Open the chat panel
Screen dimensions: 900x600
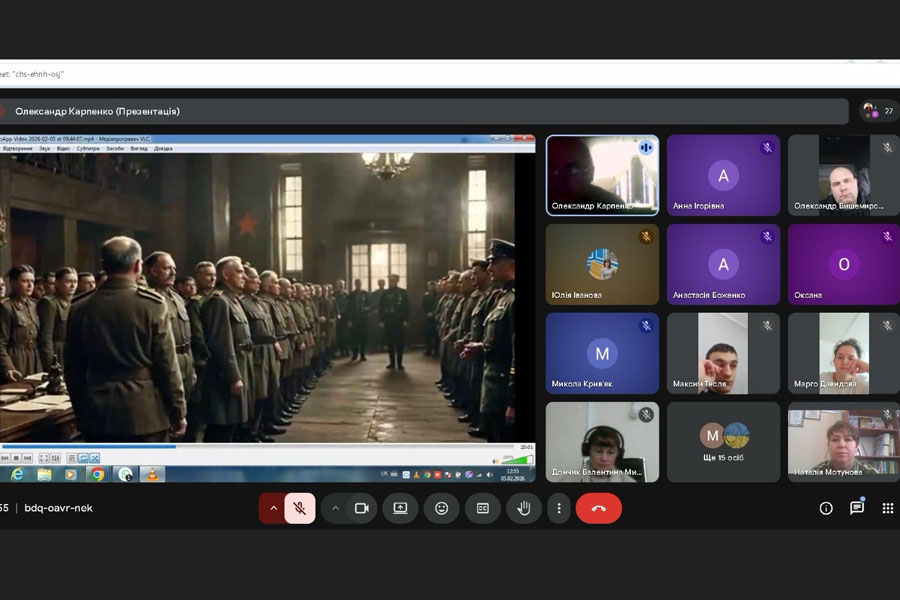tap(857, 508)
